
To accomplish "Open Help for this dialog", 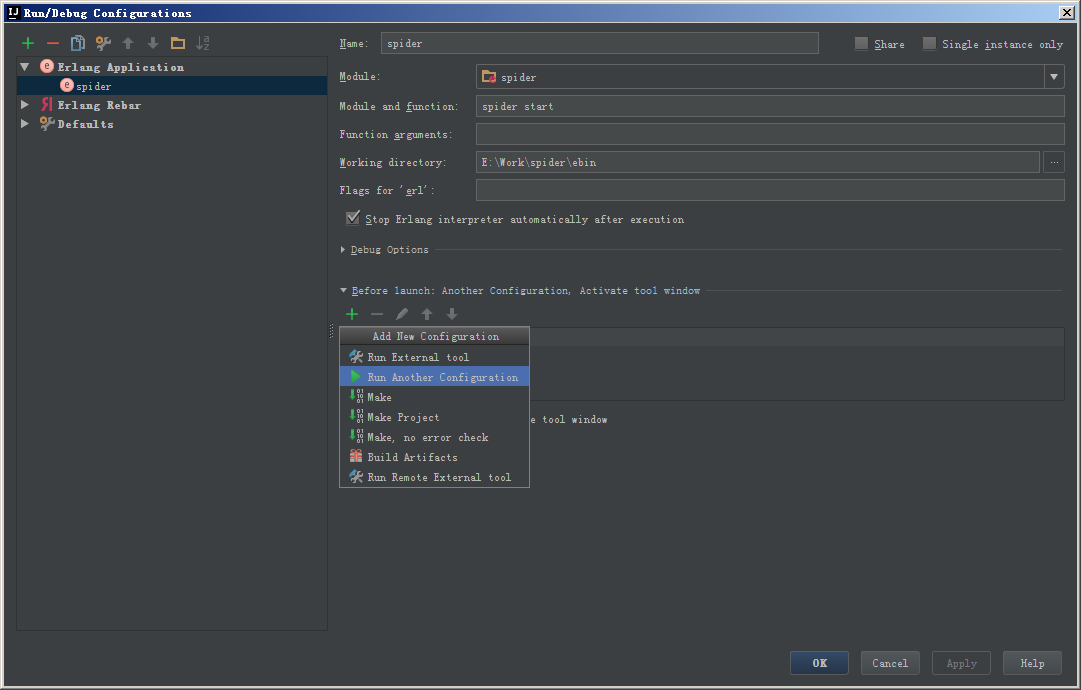I will pyautogui.click(x=1032, y=662).
